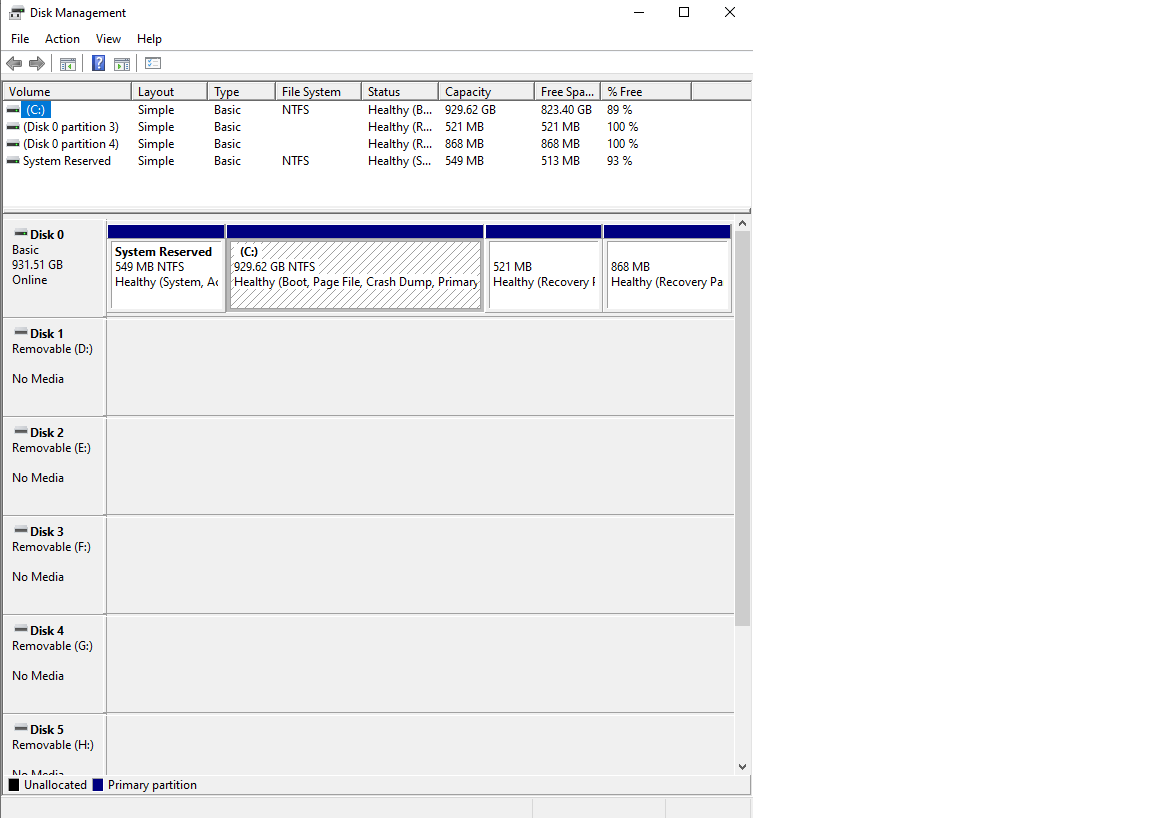Click the Disk Management app title icon

pos(16,12)
